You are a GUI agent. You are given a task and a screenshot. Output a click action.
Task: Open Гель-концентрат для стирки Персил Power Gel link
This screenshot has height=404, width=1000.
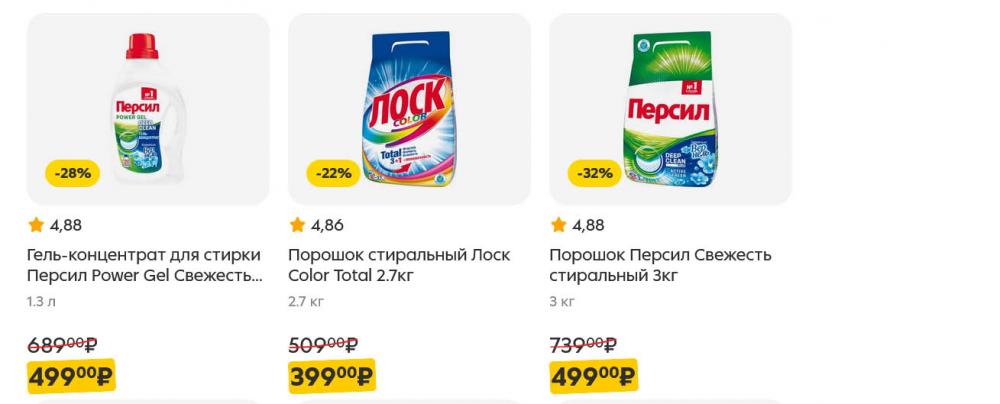tap(145, 266)
